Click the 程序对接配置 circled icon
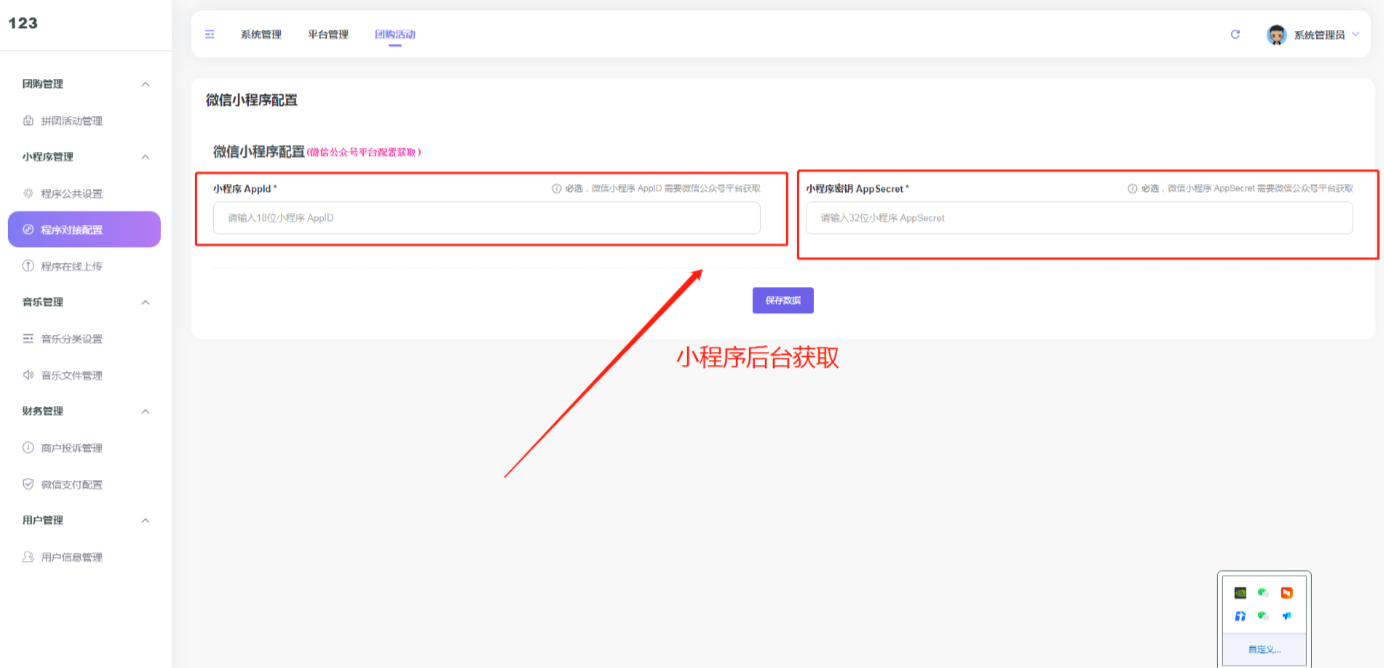 tap(27, 229)
